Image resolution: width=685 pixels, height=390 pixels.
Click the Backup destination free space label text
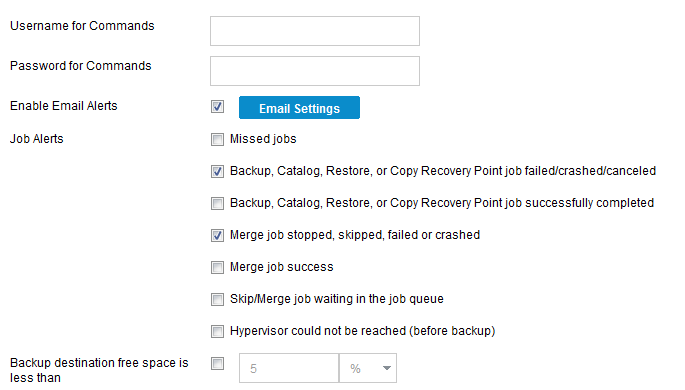(x=99, y=370)
